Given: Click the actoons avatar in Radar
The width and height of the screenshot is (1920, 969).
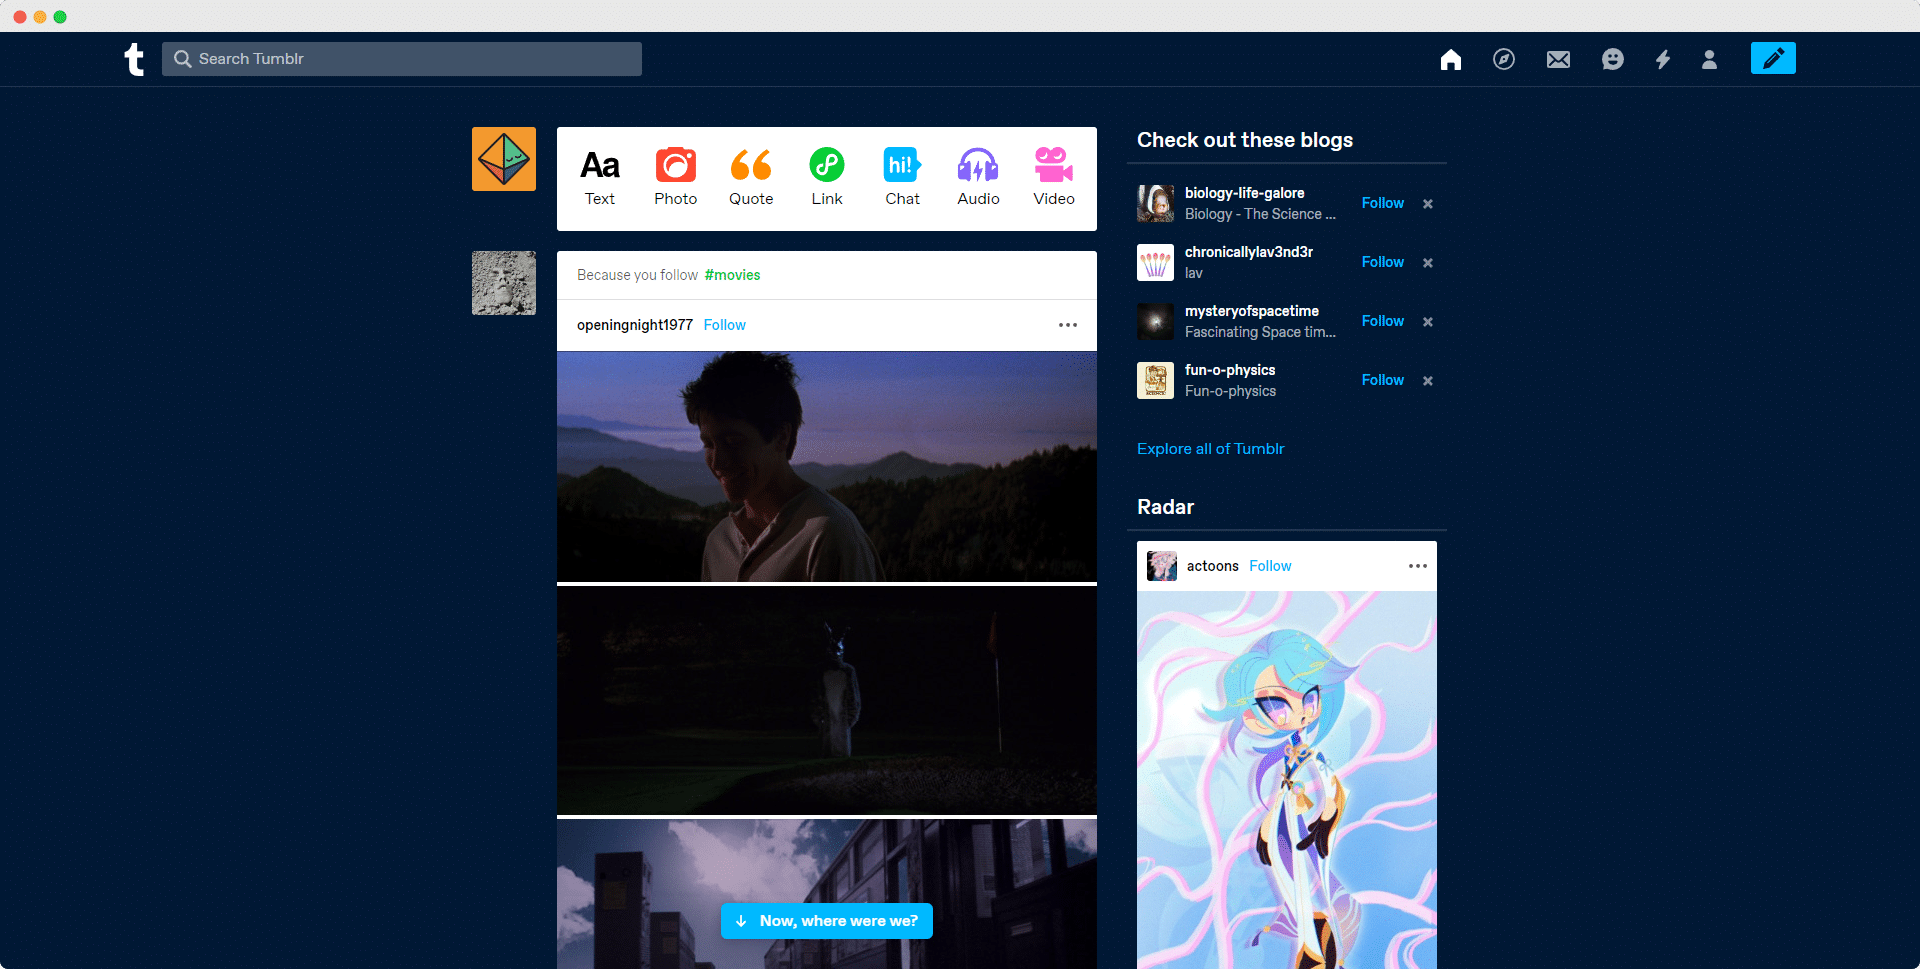Looking at the screenshot, I should [x=1162, y=566].
